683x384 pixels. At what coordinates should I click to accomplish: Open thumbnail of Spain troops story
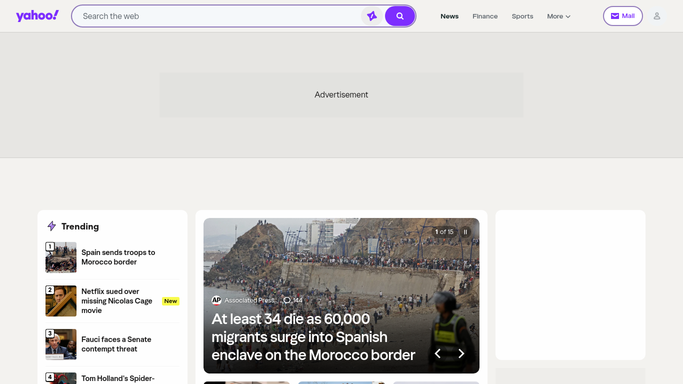point(61,257)
